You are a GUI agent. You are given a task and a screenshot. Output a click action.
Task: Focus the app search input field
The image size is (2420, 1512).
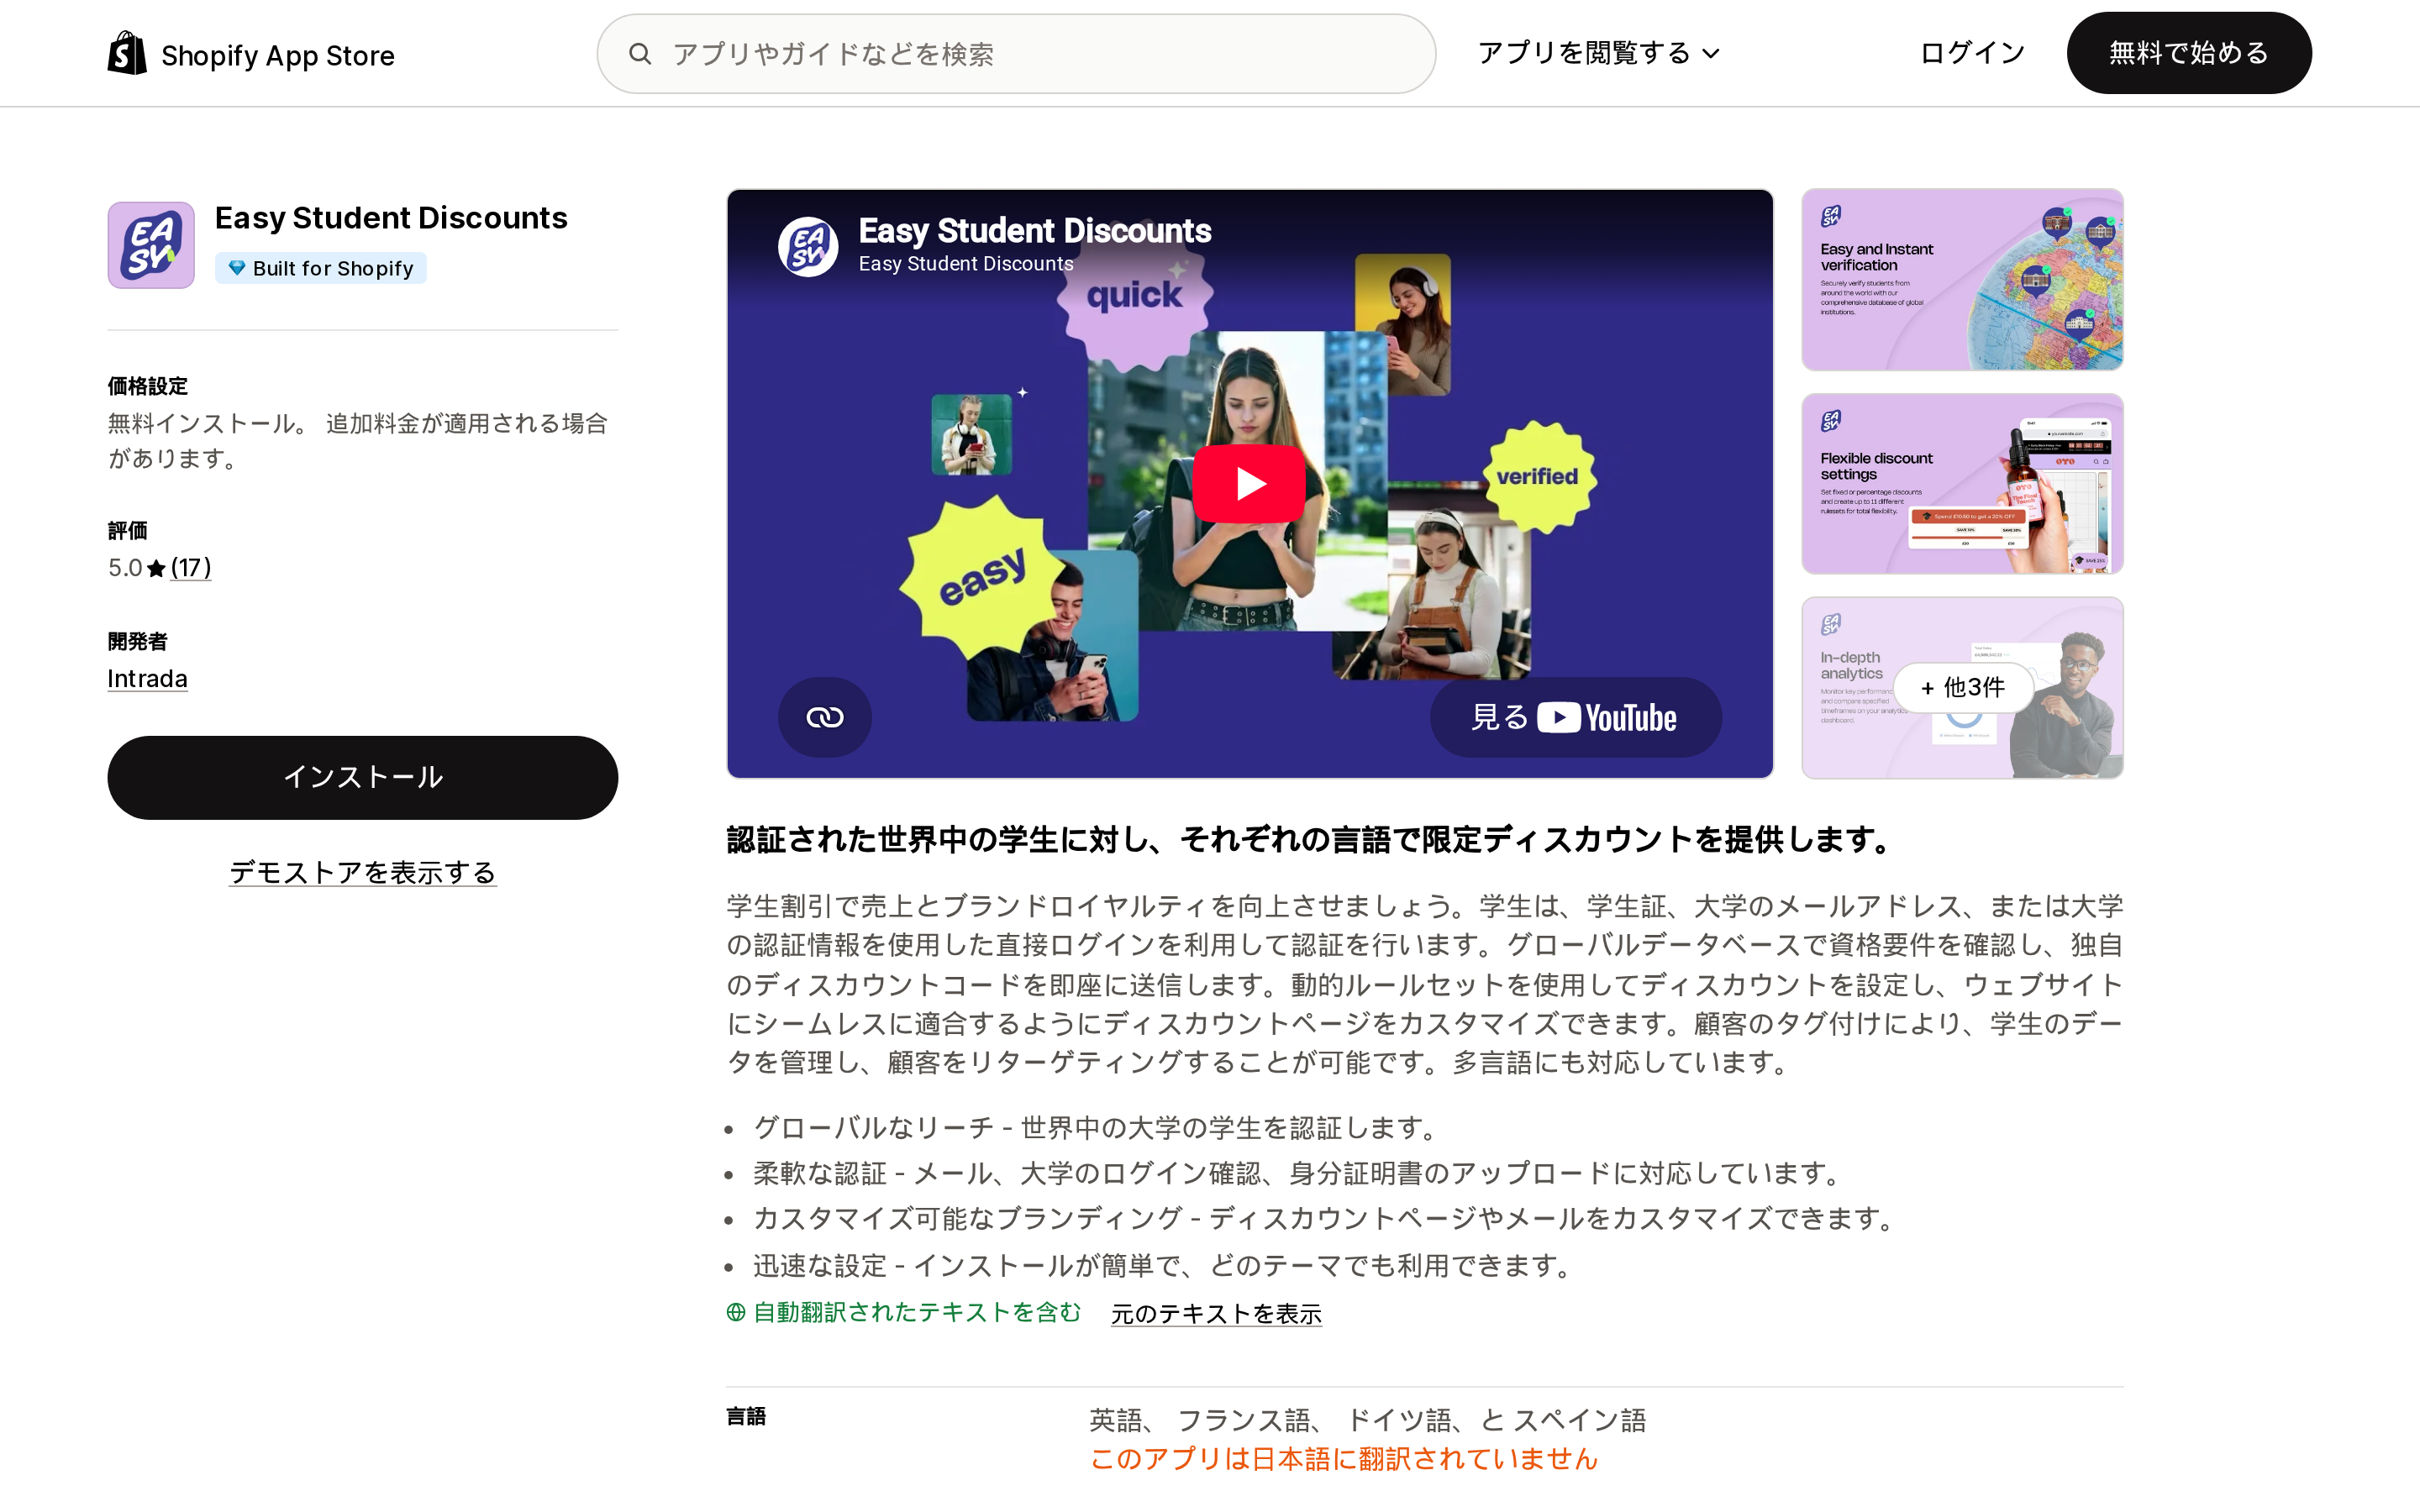click(x=1016, y=54)
